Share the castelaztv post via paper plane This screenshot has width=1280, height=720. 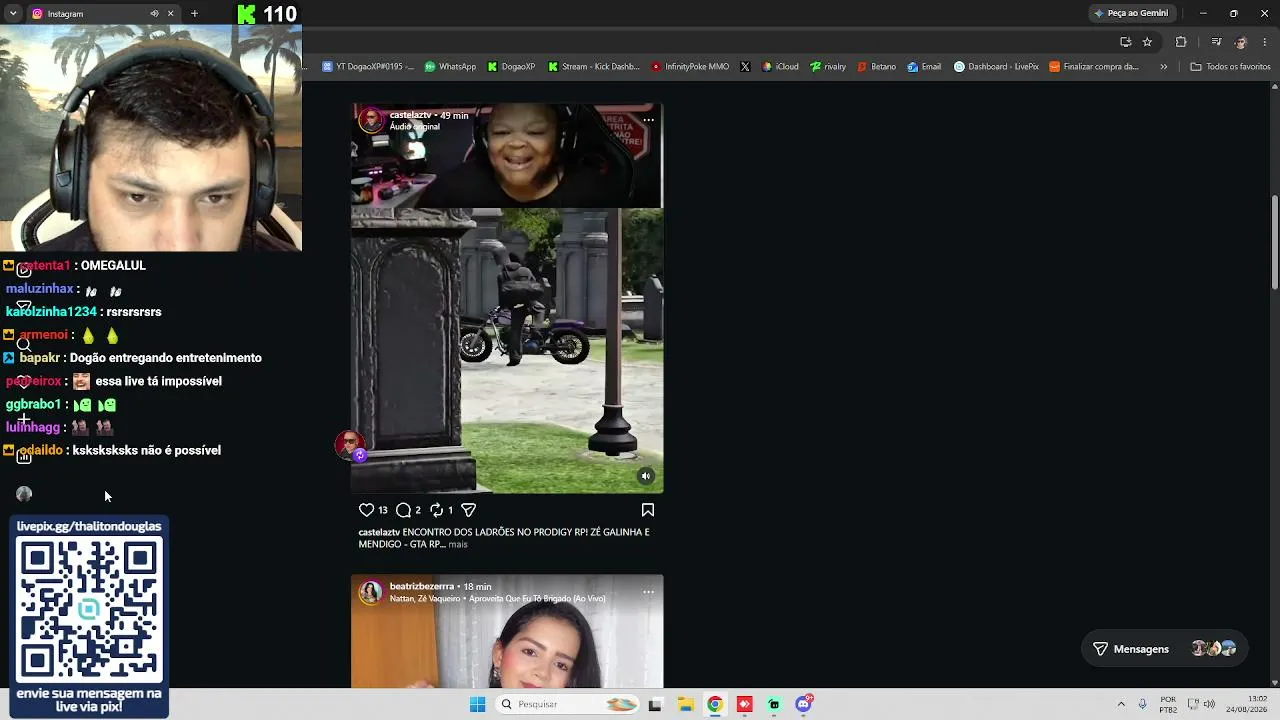point(468,510)
